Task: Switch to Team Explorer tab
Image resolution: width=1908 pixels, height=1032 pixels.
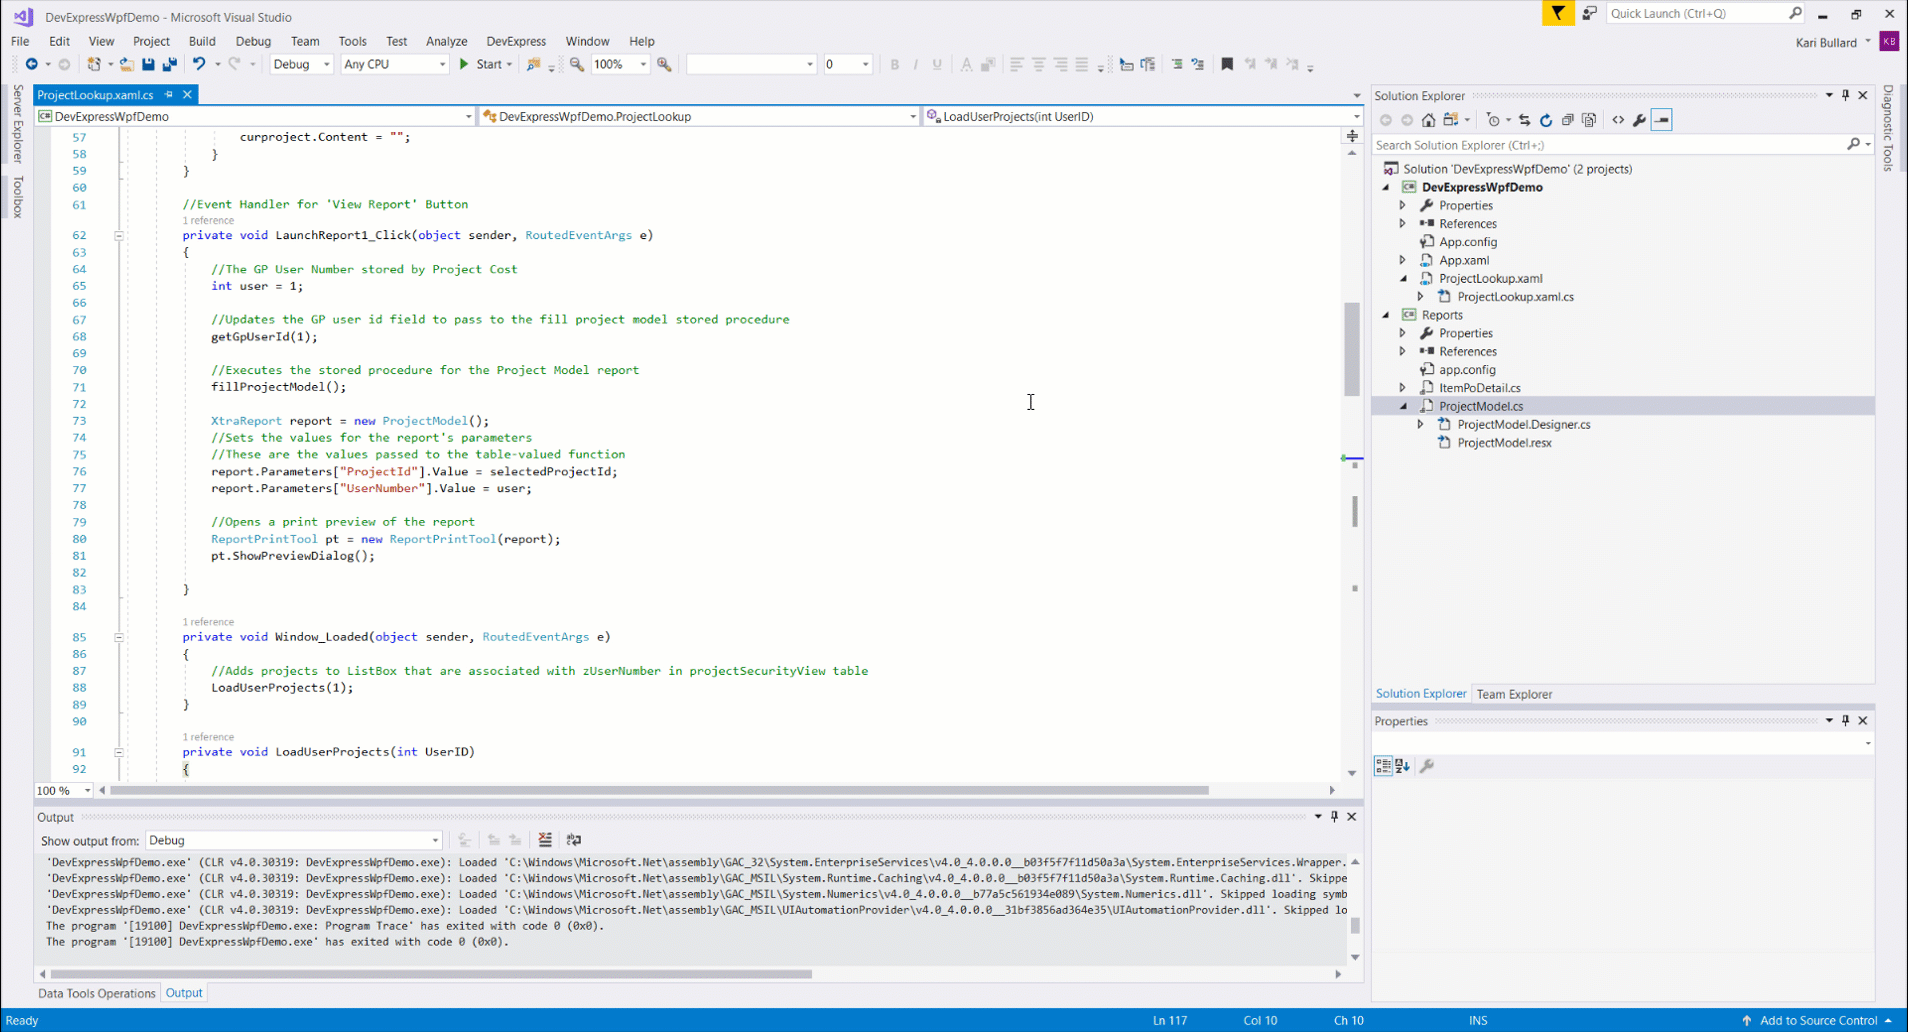Action: [x=1514, y=694]
